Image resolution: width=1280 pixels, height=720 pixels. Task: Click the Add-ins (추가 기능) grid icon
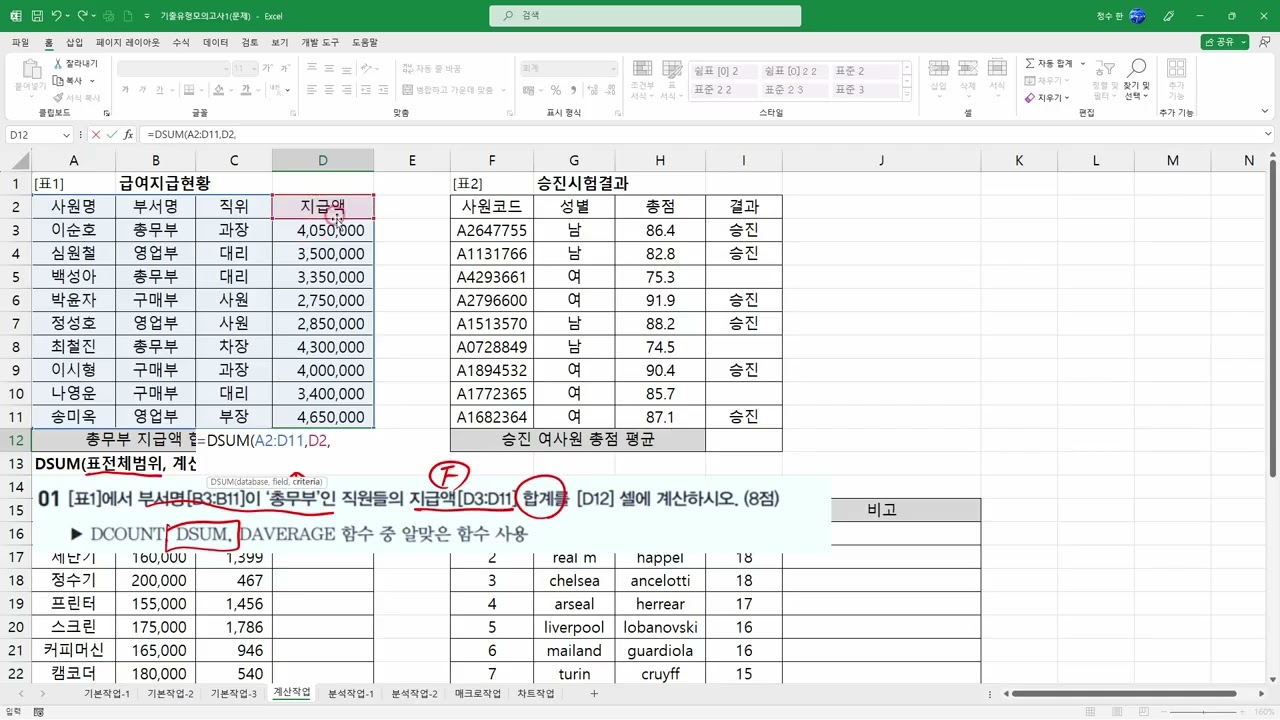click(1176, 68)
